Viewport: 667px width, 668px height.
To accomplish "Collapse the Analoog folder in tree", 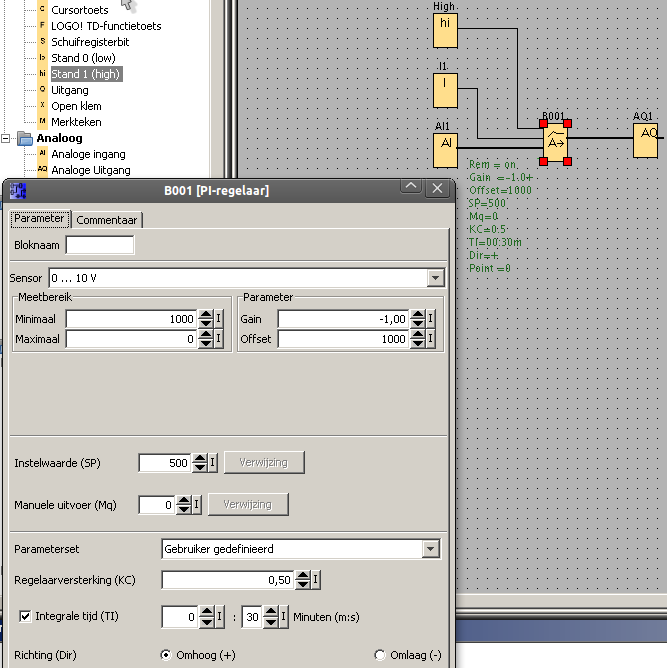I will tap(8, 139).
